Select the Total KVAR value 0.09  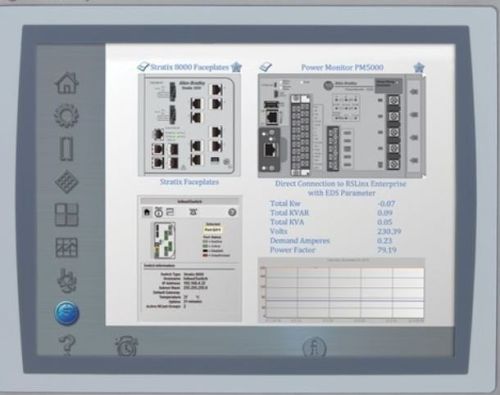pos(385,213)
